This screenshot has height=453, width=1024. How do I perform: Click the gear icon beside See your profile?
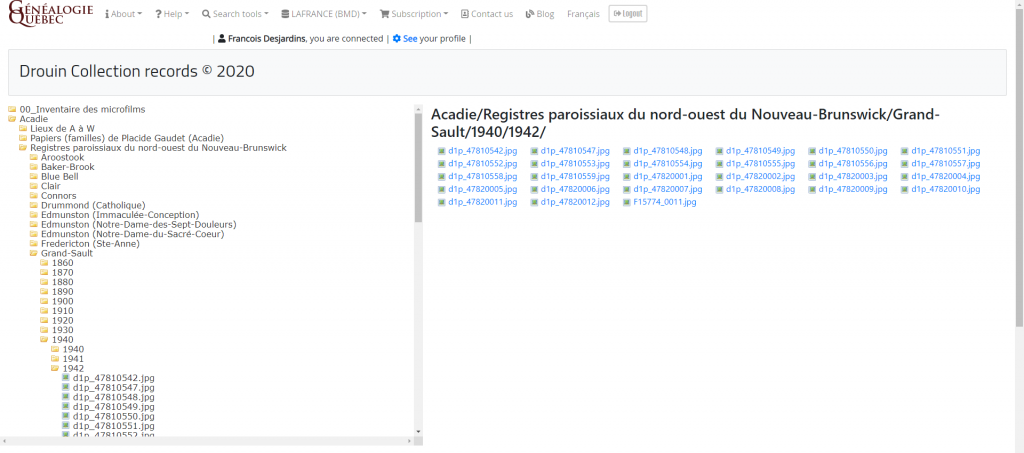coord(396,39)
